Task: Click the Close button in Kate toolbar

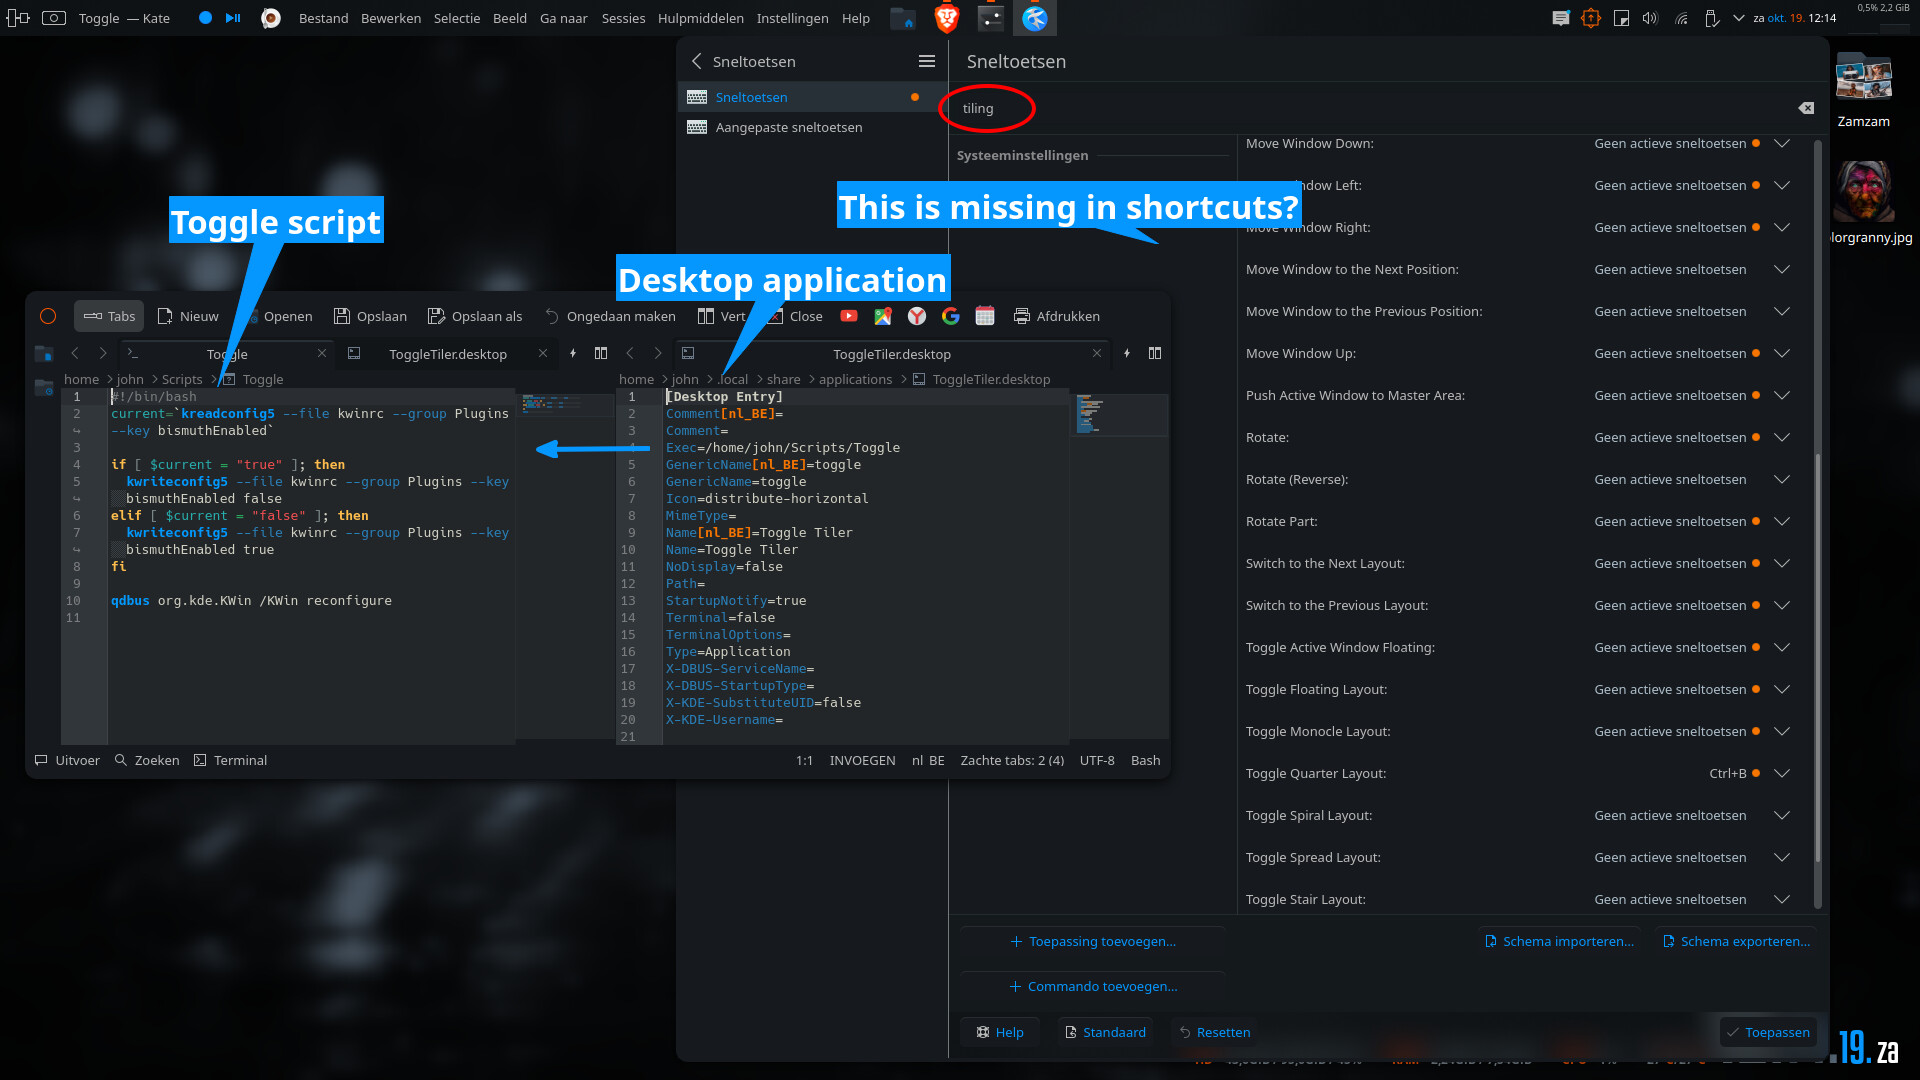Action: (795, 316)
